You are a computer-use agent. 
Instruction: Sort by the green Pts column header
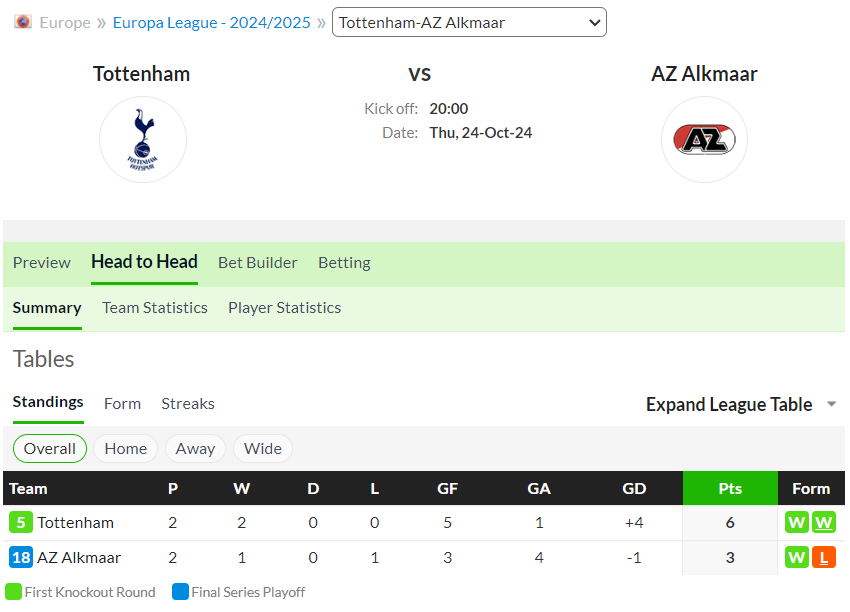[x=730, y=488]
